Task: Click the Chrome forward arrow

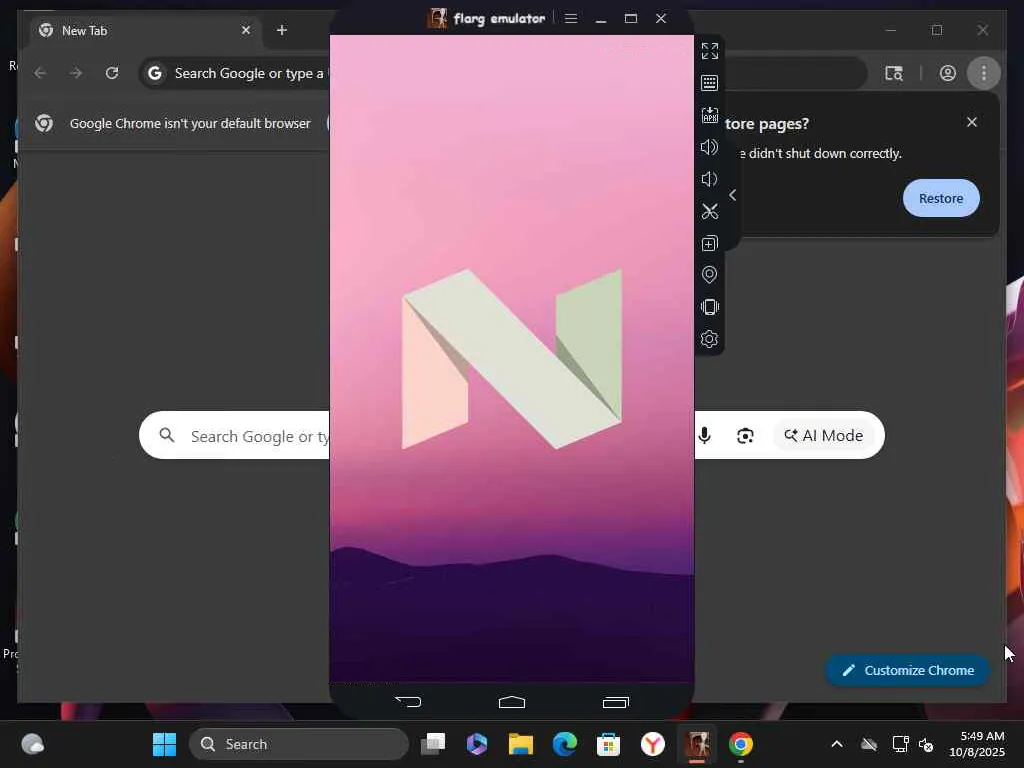Action: coord(76,73)
